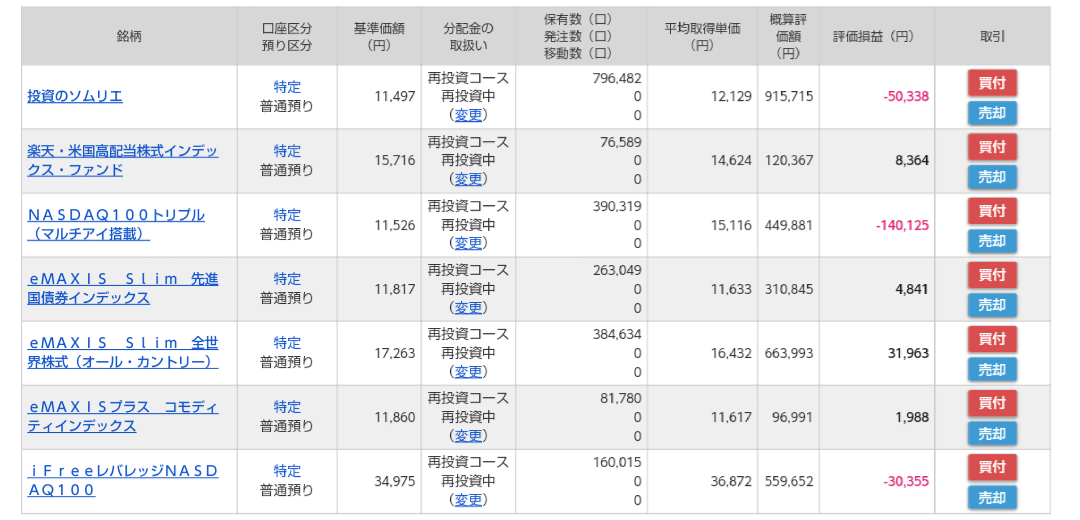Click 売却 button for 投資のソムリエ
Viewport: 1080px width, 520px height.
992,114
